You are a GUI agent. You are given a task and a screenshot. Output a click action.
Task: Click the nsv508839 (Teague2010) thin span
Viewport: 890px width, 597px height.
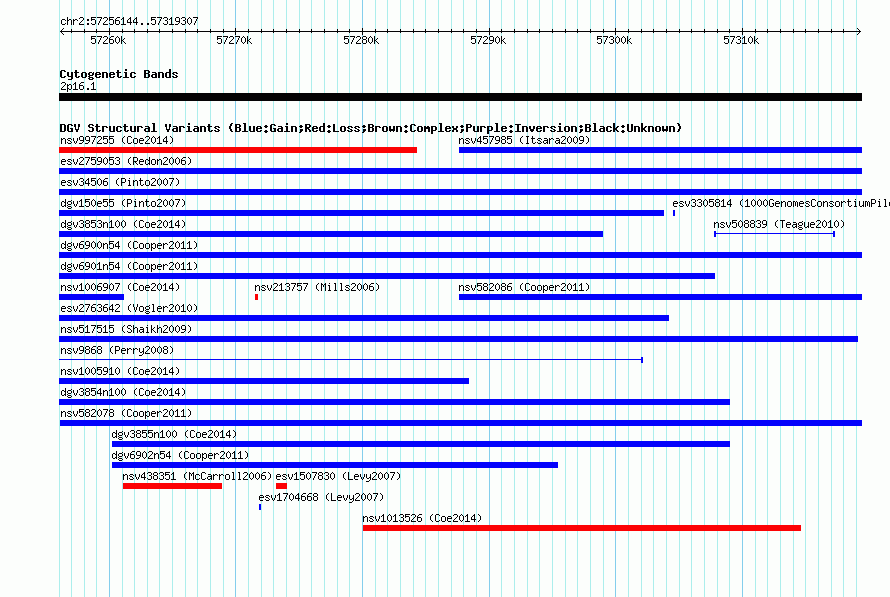coord(774,234)
